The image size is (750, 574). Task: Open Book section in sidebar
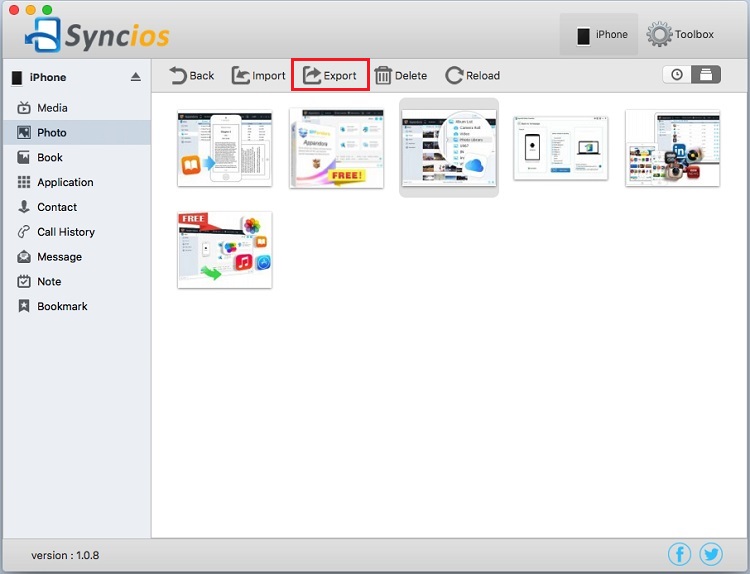[x=77, y=157]
